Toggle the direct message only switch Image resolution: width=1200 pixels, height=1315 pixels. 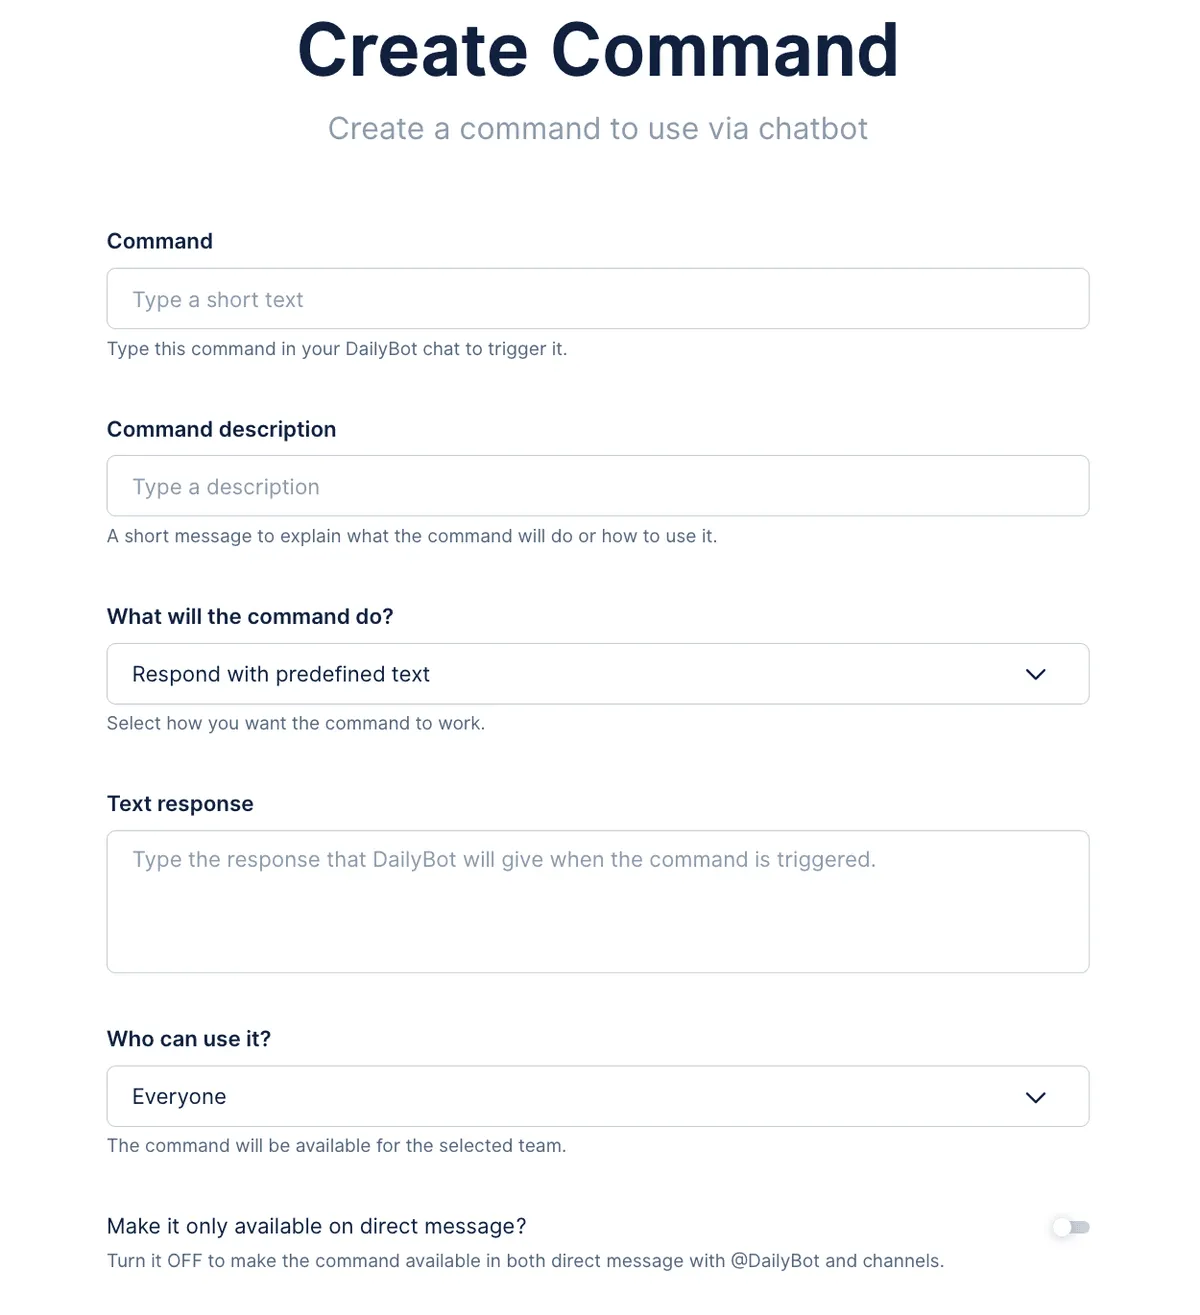point(1071,1227)
